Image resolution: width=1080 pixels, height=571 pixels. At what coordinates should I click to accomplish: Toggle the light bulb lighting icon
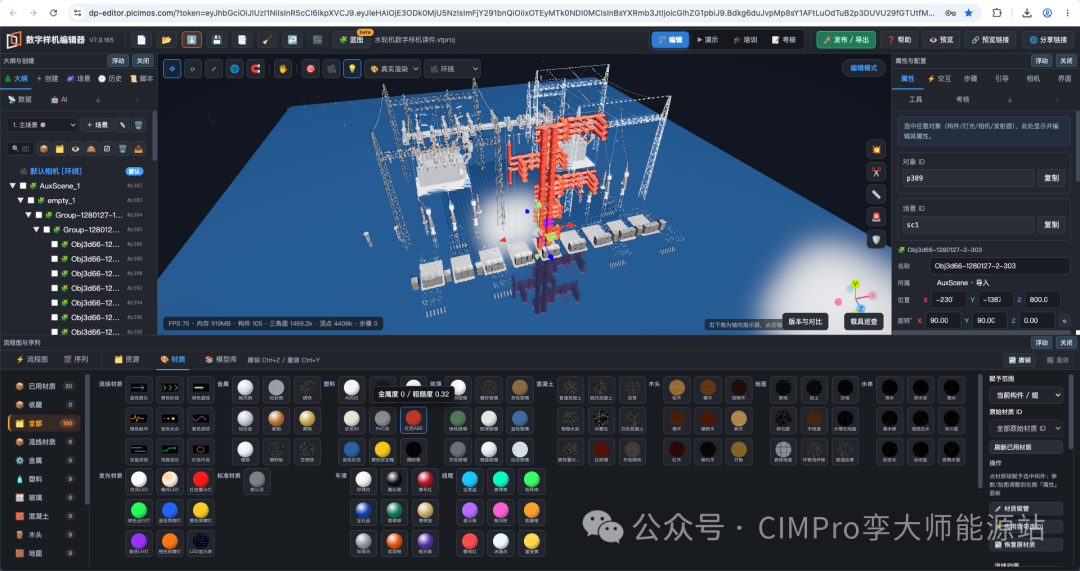(x=352, y=69)
